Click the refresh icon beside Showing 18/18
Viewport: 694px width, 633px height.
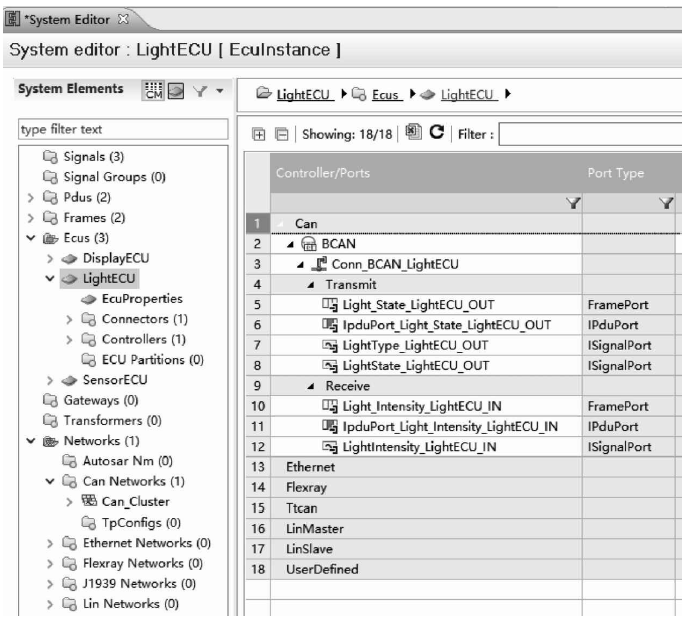tap(437, 131)
